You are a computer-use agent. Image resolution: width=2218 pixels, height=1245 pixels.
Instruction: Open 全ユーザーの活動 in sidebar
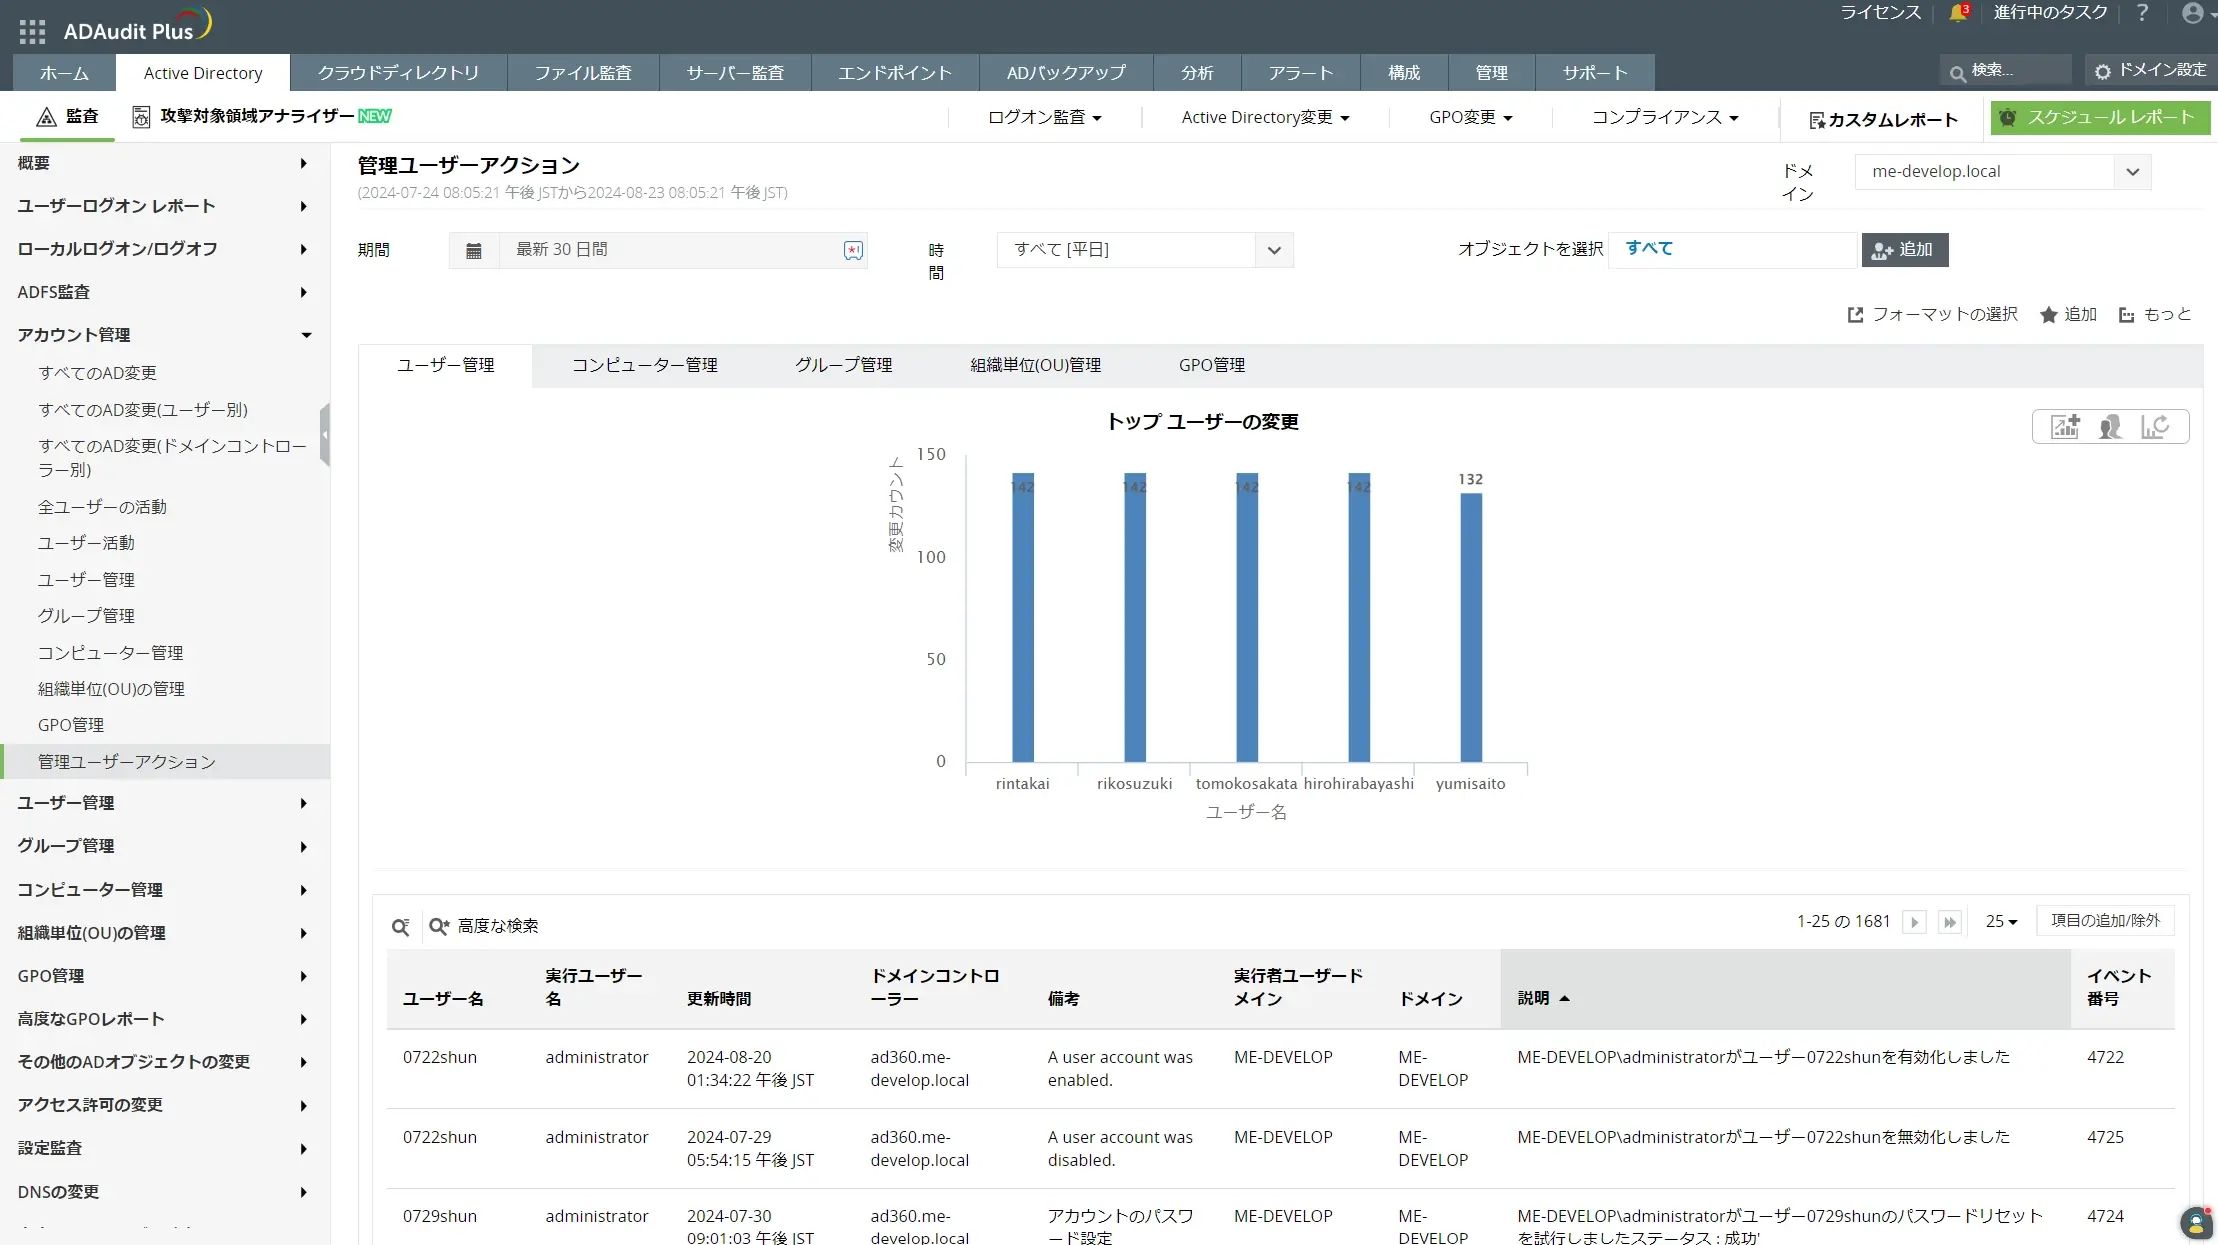(103, 507)
